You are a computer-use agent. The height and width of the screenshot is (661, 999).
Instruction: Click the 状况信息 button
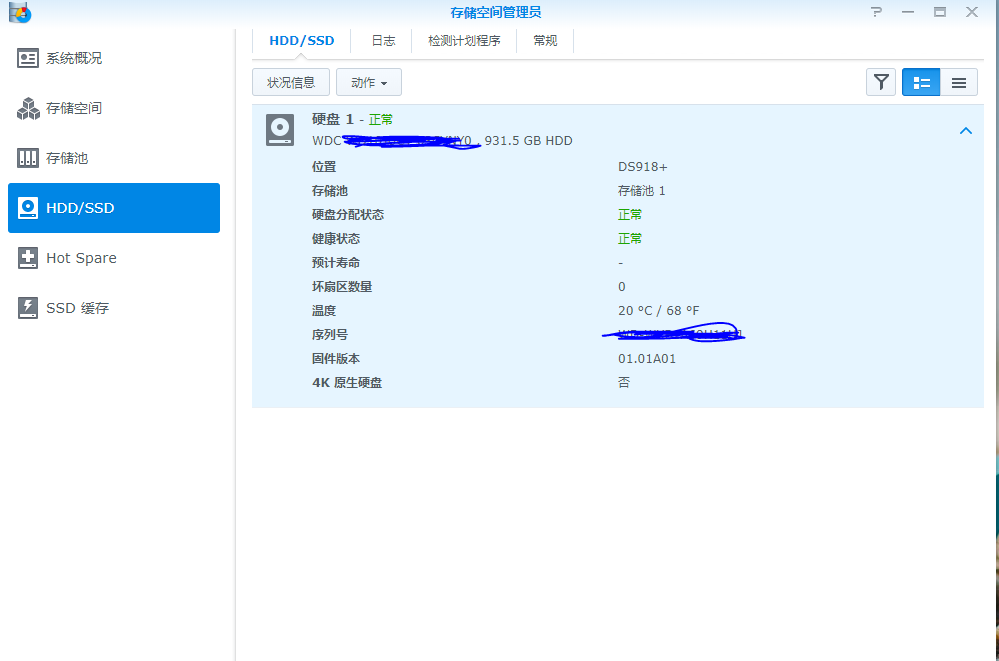pyautogui.click(x=291, y=82)
